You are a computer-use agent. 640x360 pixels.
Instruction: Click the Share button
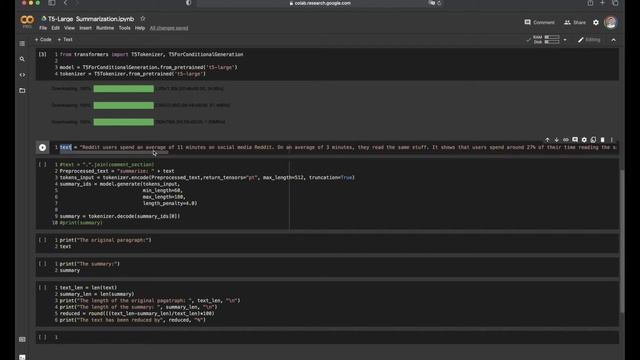click(575, 22)
